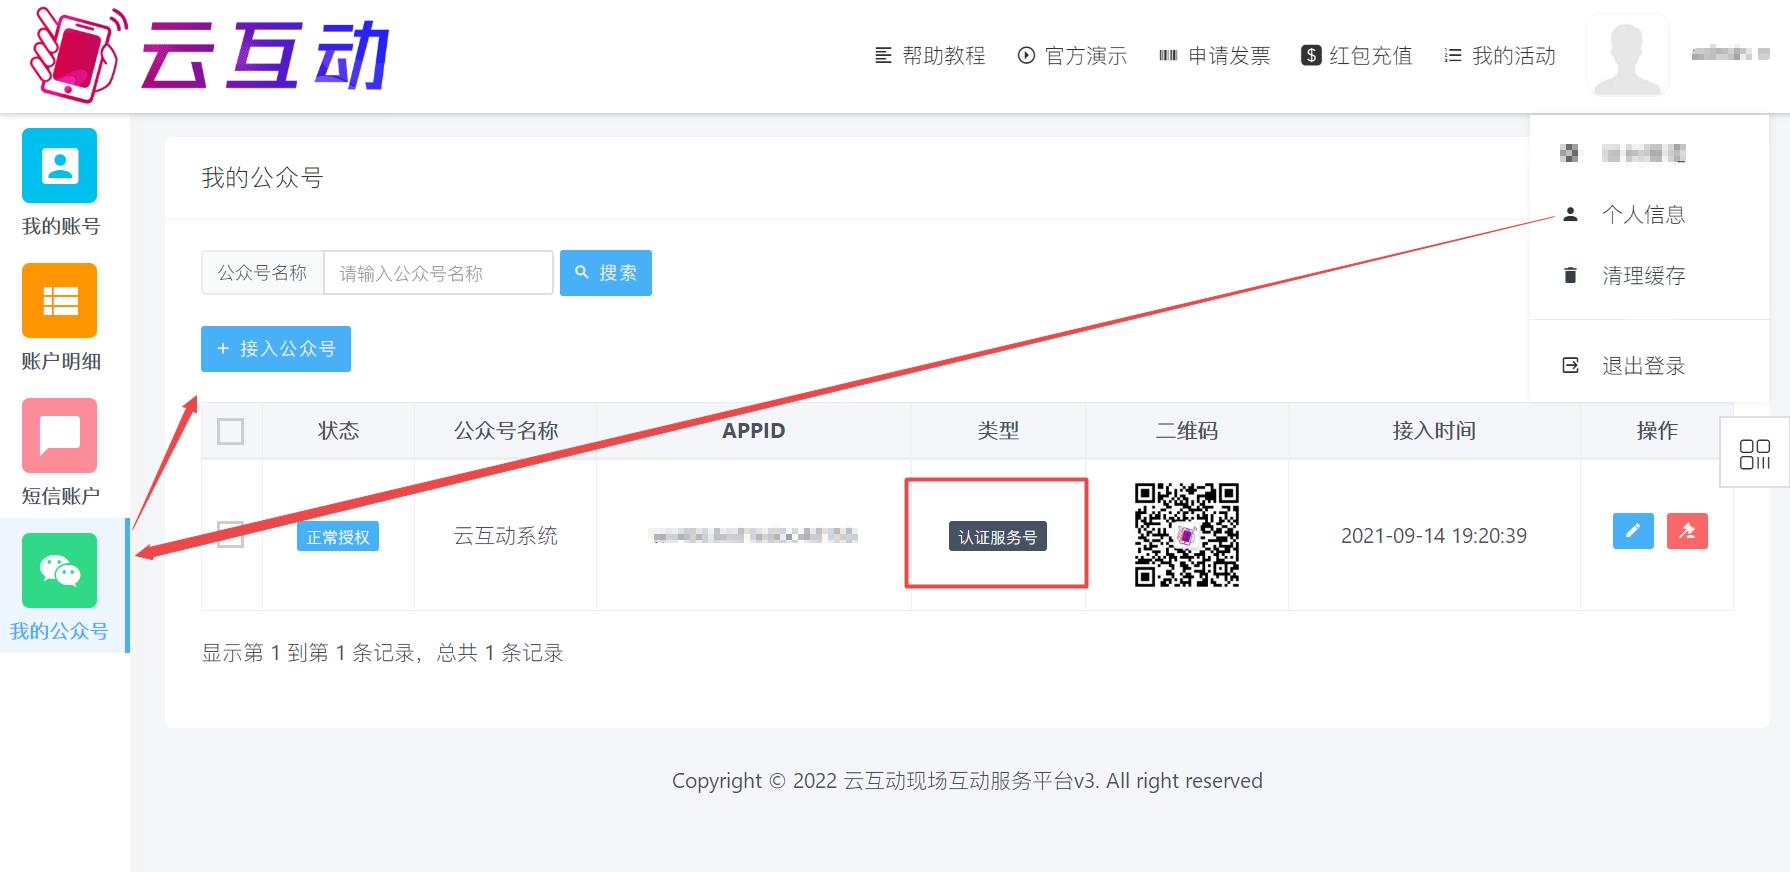This screenshot has height=872, width=1790.
Task: Click the 云互动 logo
Action: [210, 56]
